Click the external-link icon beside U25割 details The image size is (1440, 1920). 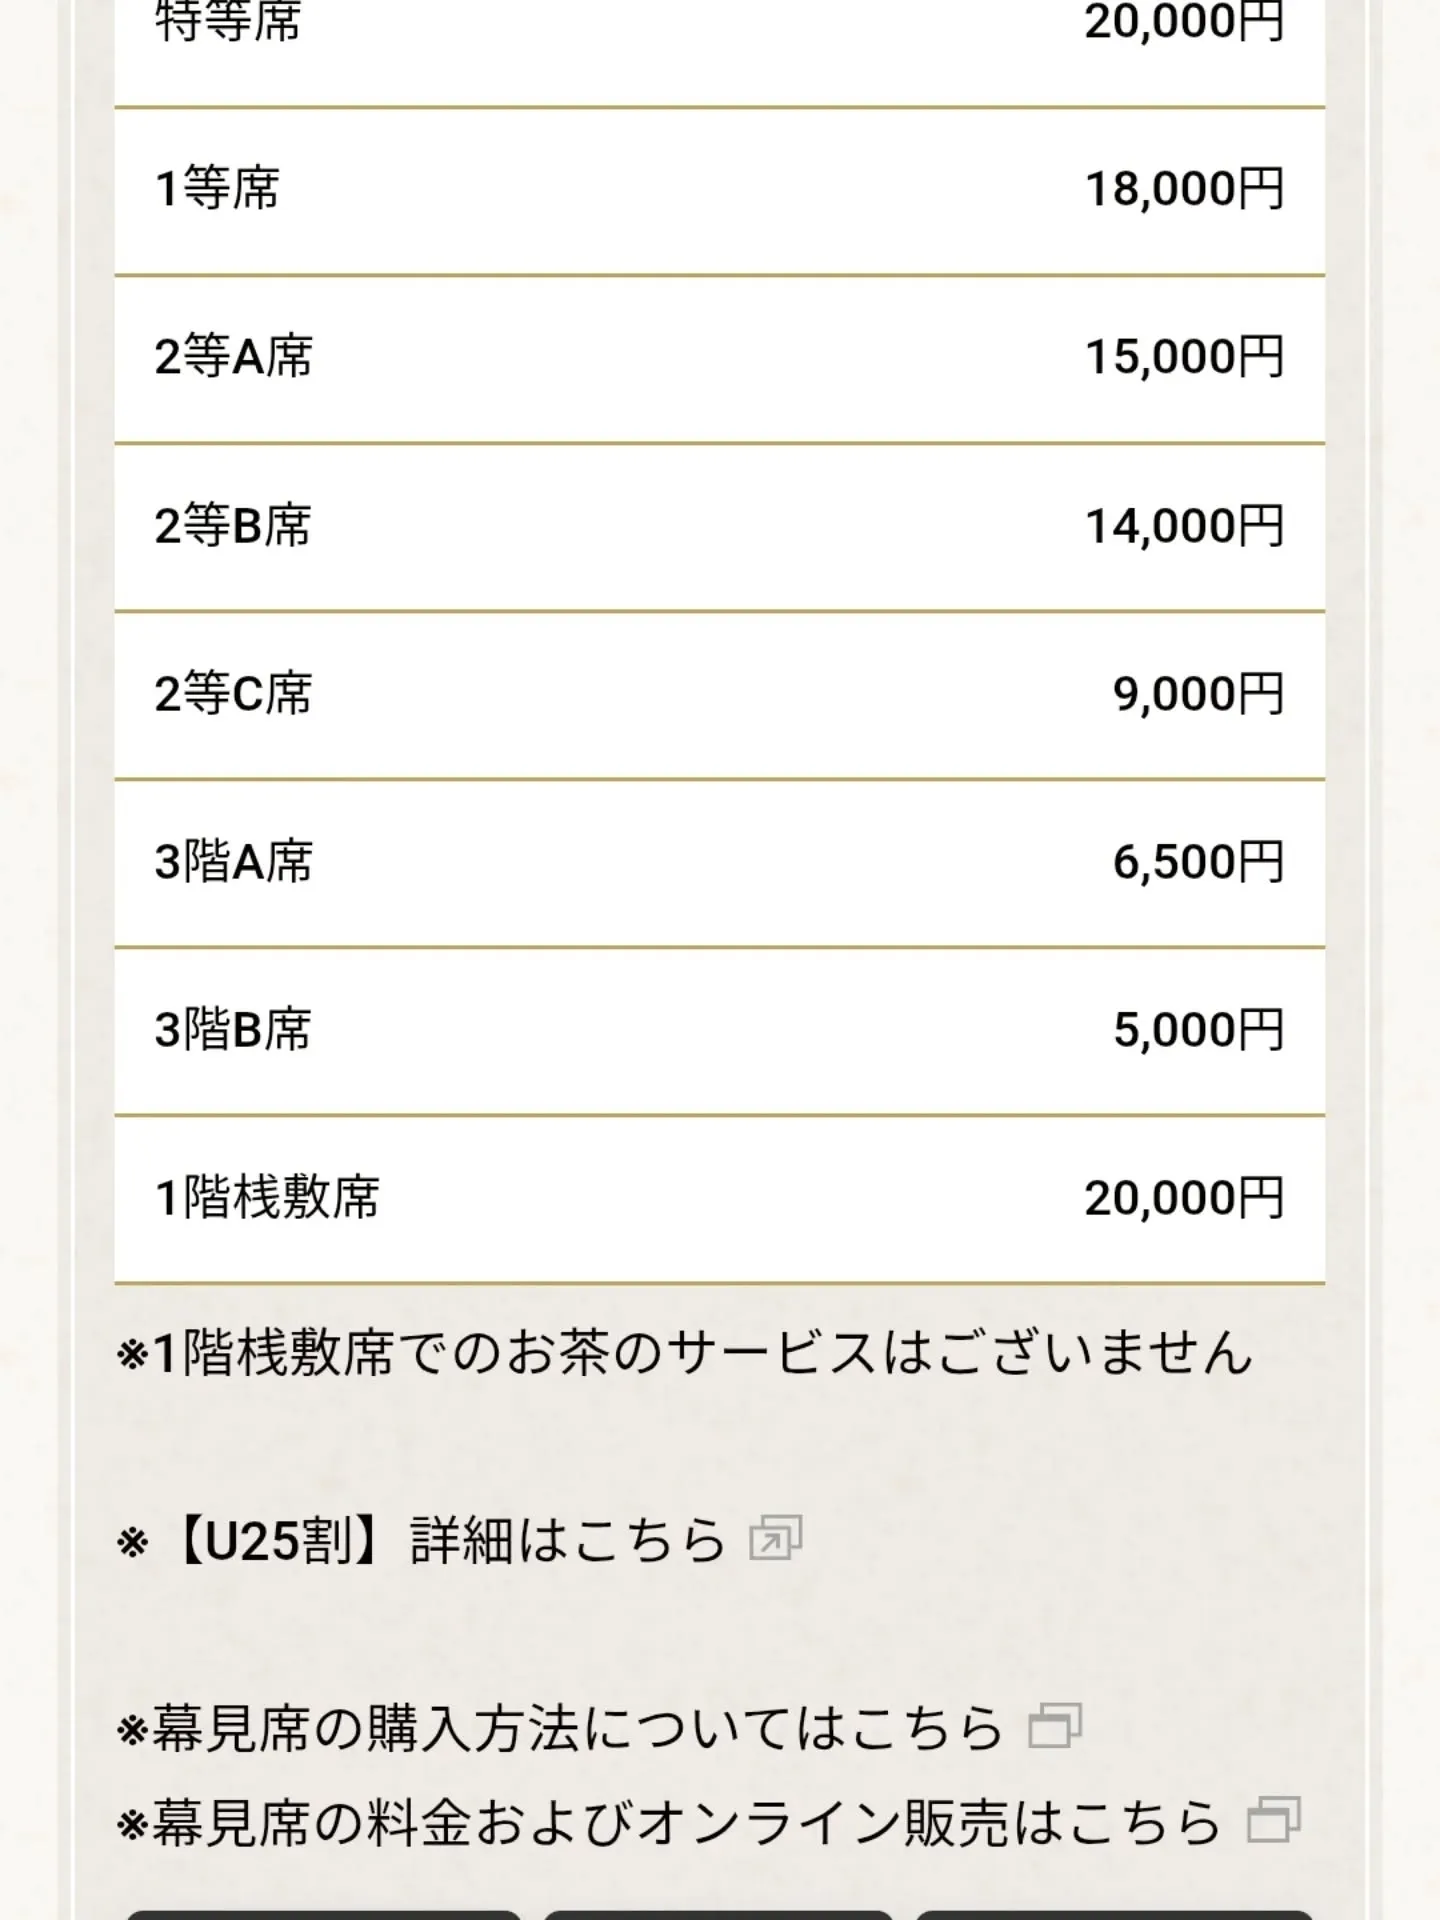775,1538
